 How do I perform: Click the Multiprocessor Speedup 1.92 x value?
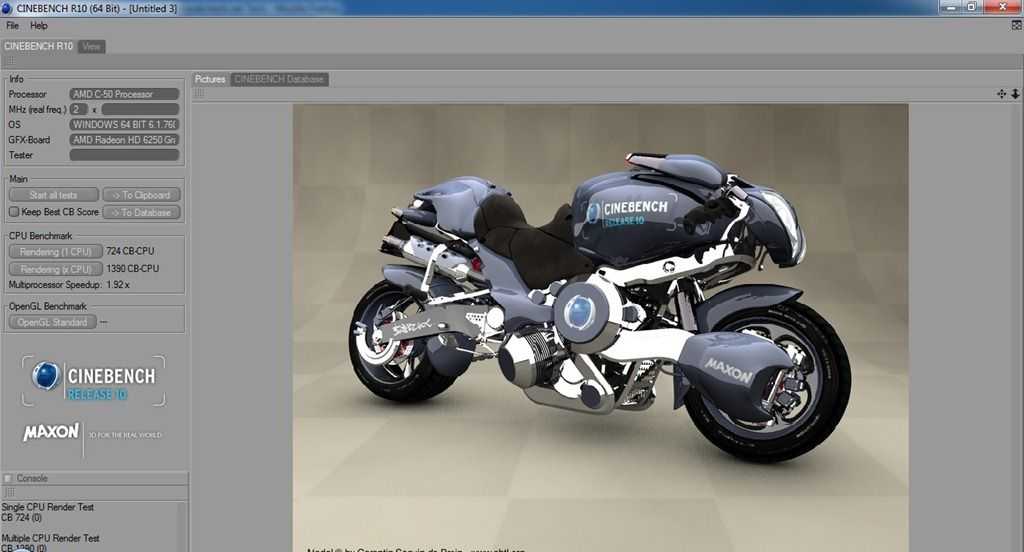click(118, 285)
